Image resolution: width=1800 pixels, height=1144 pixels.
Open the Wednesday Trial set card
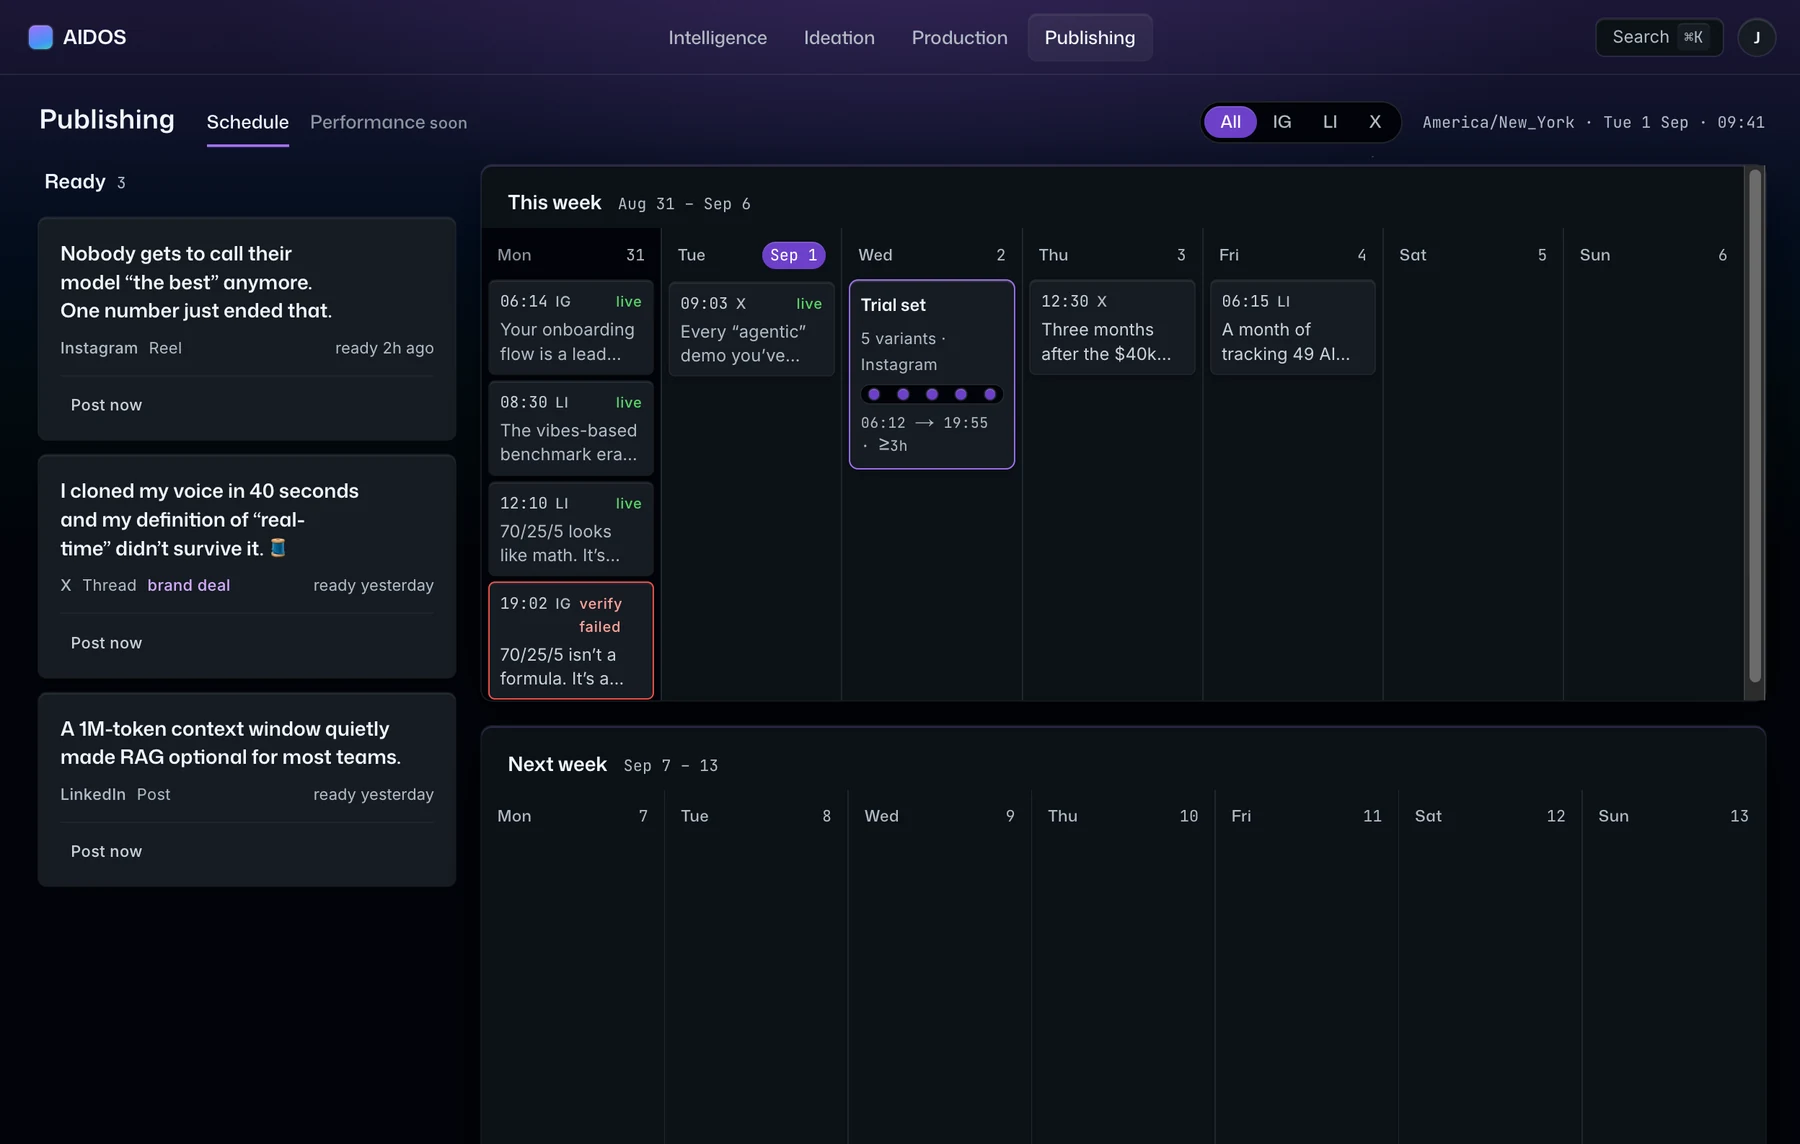click(x=931, y=374)
